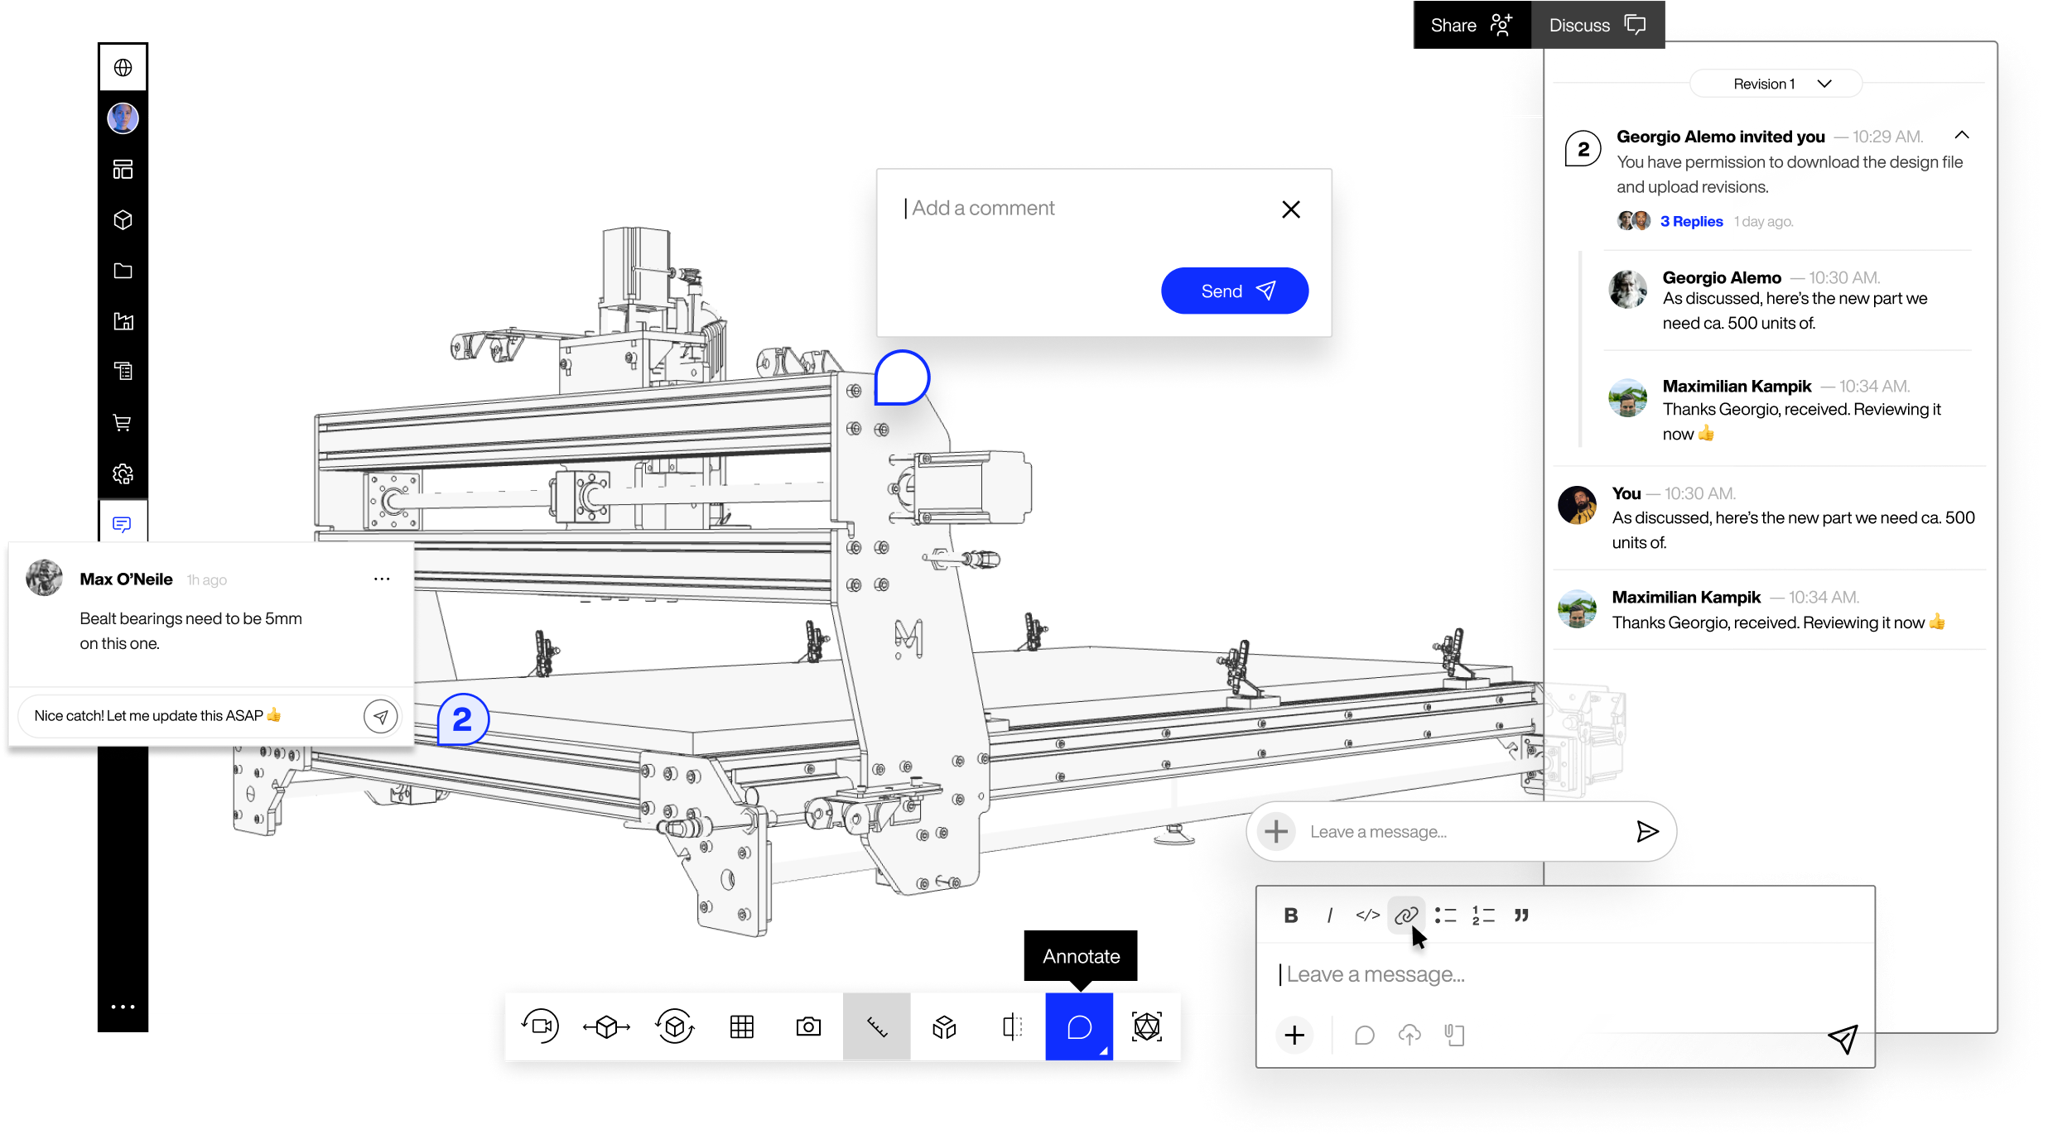
Task: Open the documents list icon in the sidebar
Action: 123,372
